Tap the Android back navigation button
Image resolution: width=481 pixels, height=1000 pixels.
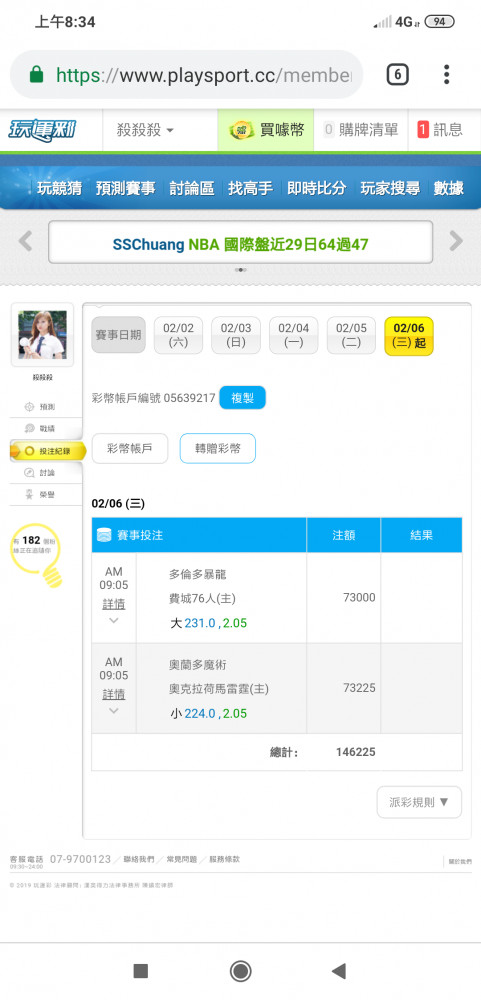click(339, 971)
